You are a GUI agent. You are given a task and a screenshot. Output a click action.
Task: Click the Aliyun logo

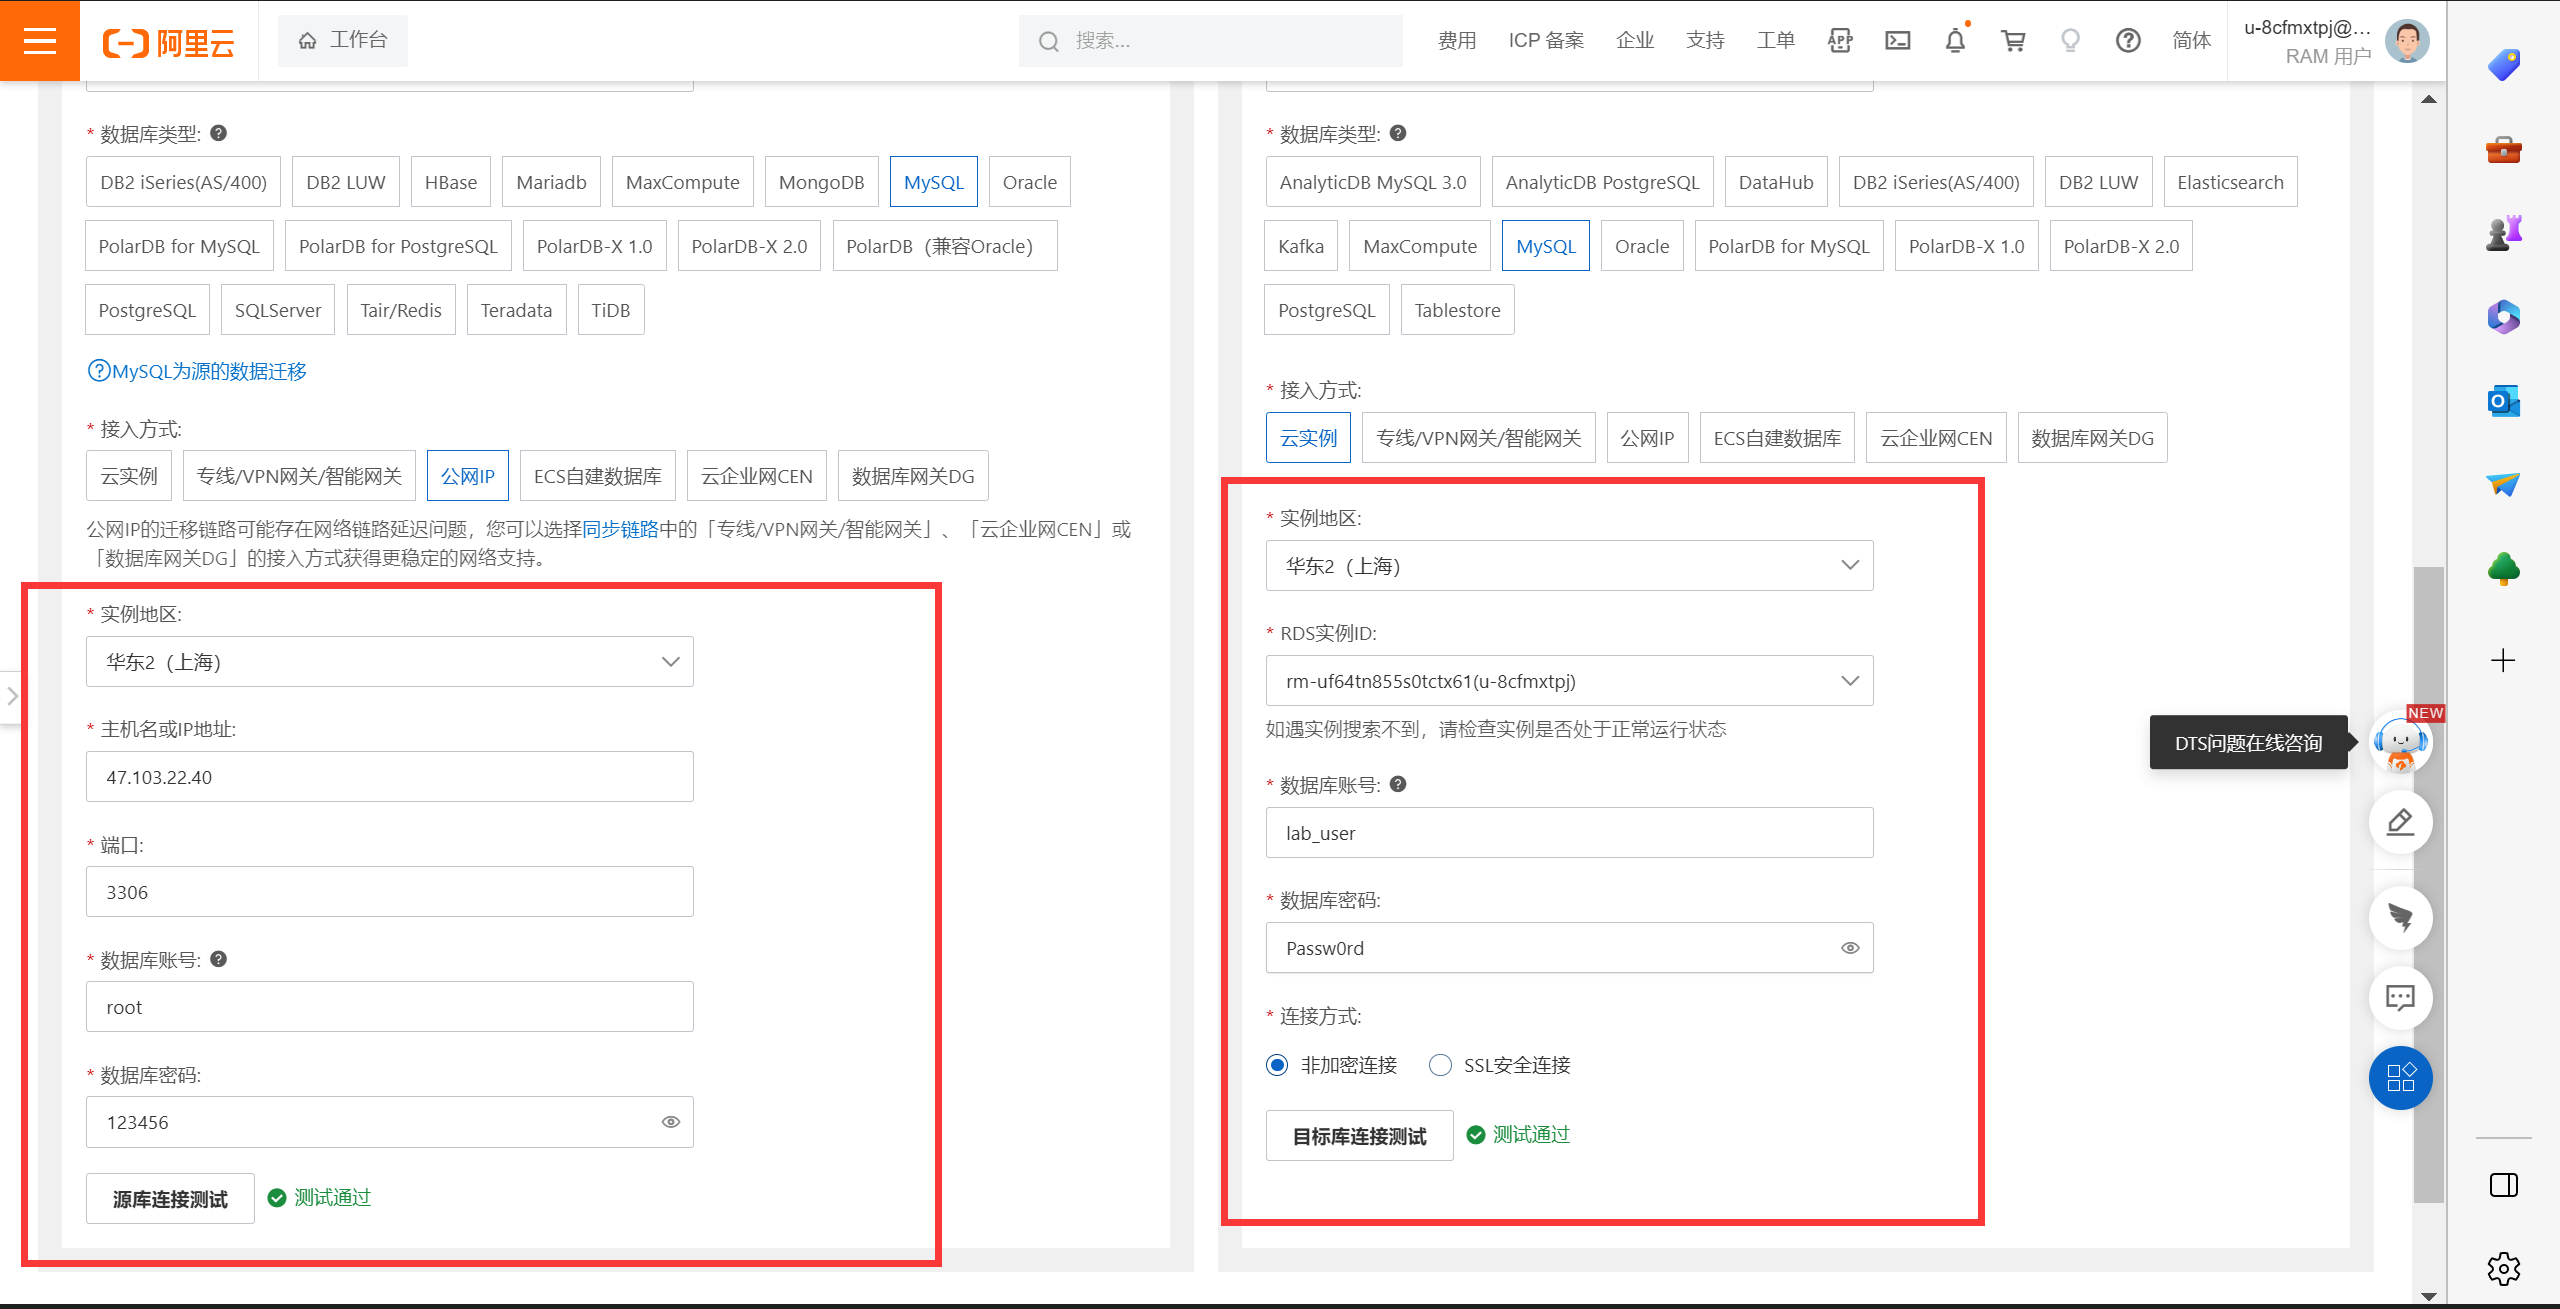pos(168,42)
